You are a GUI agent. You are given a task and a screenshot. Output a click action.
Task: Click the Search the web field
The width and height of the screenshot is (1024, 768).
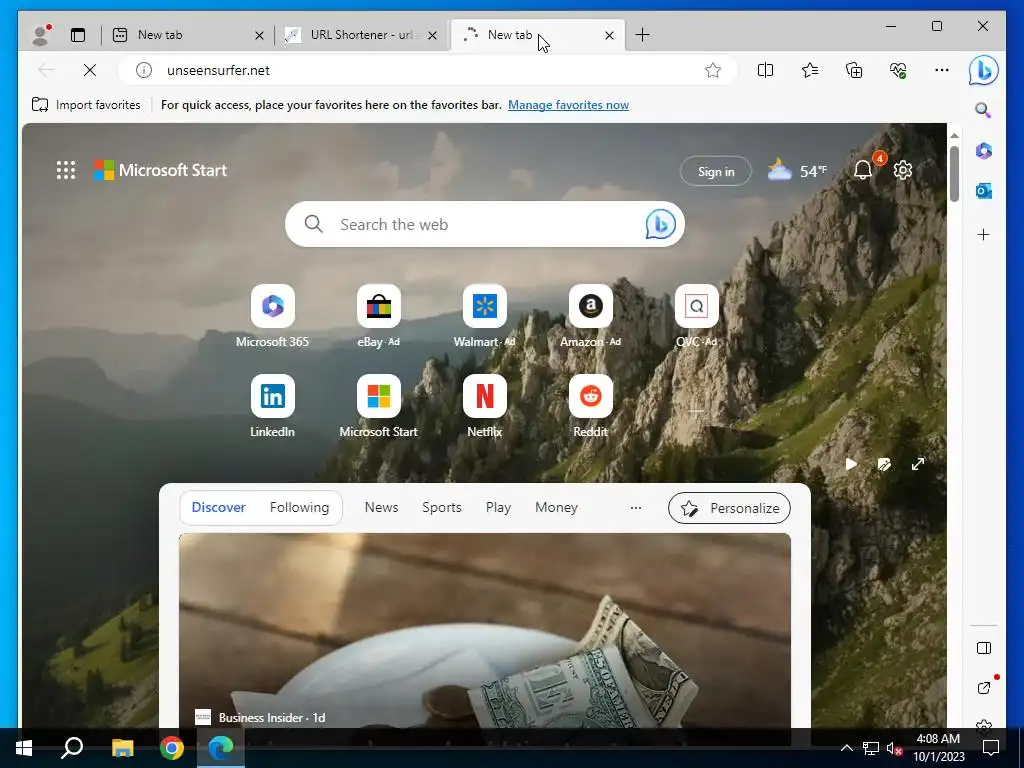485,224
